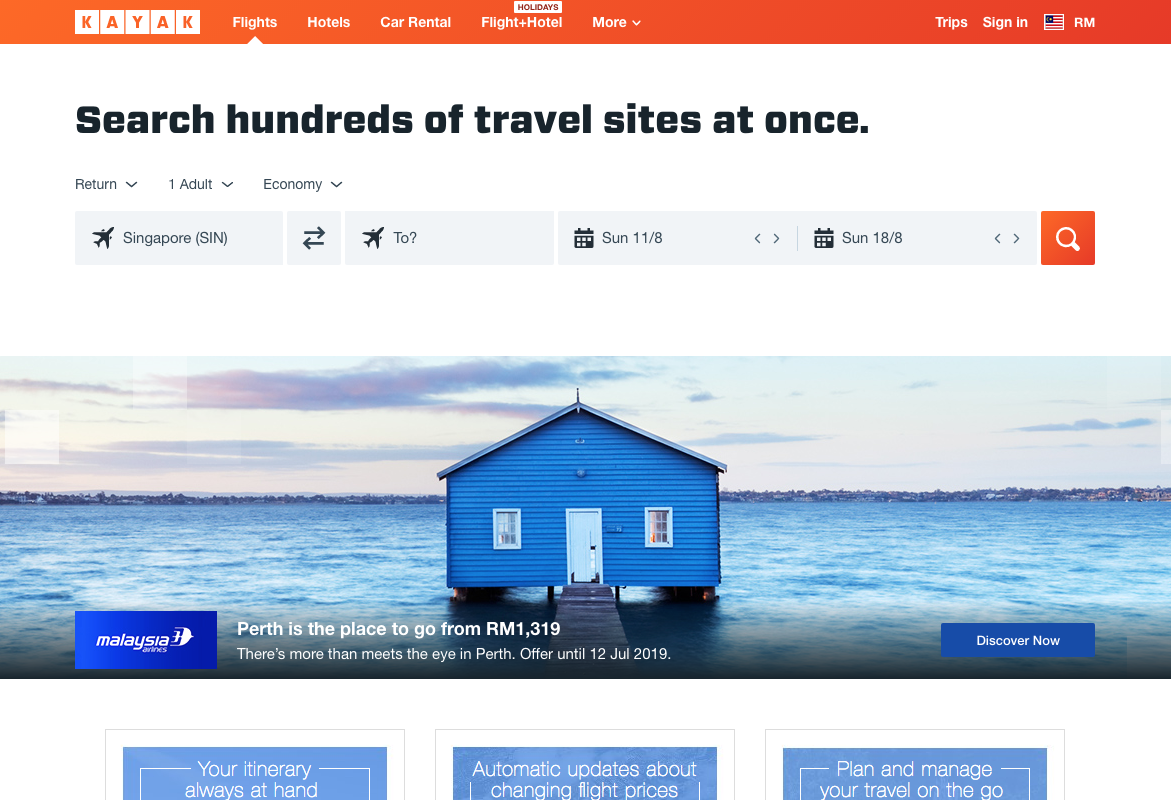Viewport: 1171px width, 800px height.
Task: Open the departure date calendar icon
Action: tap(583, 238)
